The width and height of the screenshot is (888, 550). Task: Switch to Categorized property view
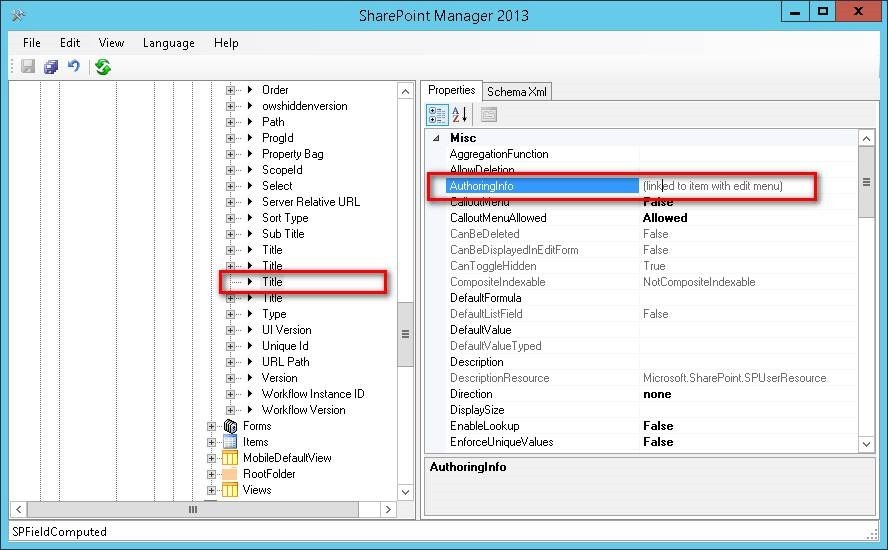pyautogui.click(x=437, y=115)
